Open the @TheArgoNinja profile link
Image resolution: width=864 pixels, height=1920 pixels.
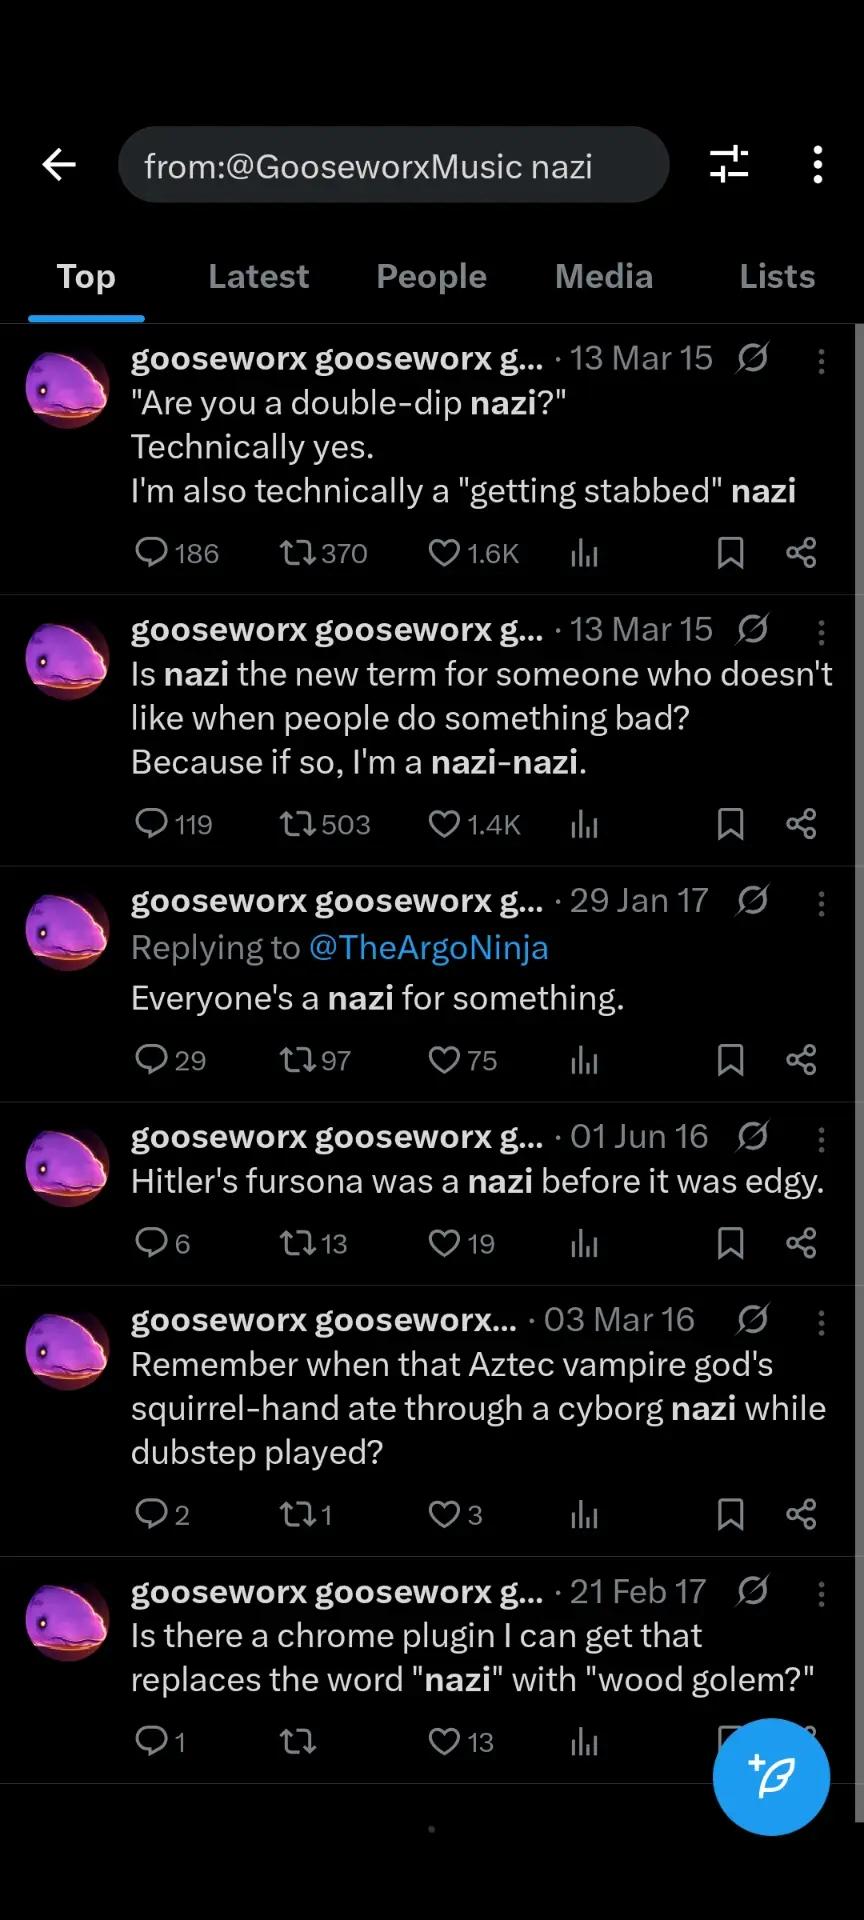click(429, 948)
